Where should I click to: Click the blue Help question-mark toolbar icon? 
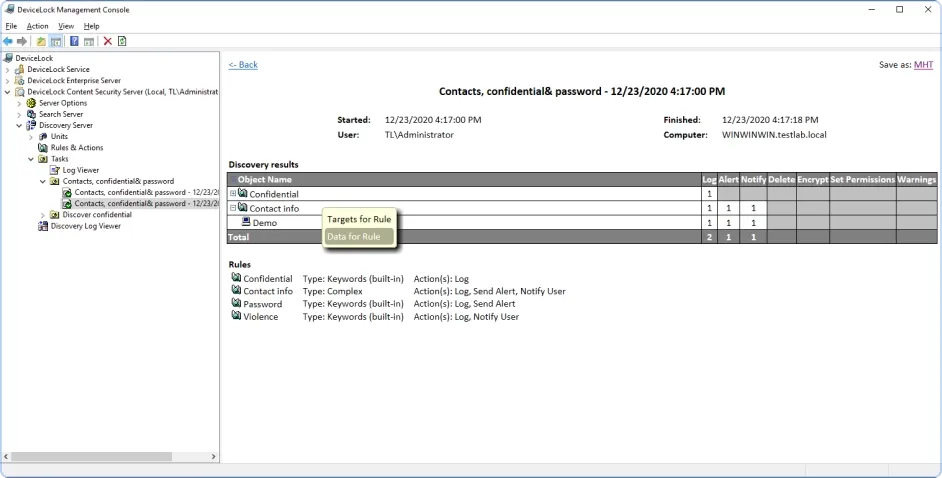coord(74,41)
